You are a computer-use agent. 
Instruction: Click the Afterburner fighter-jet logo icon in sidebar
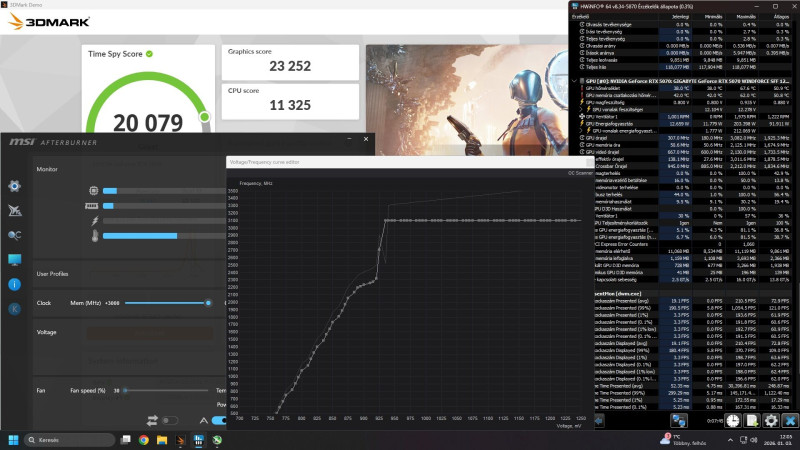14,210
